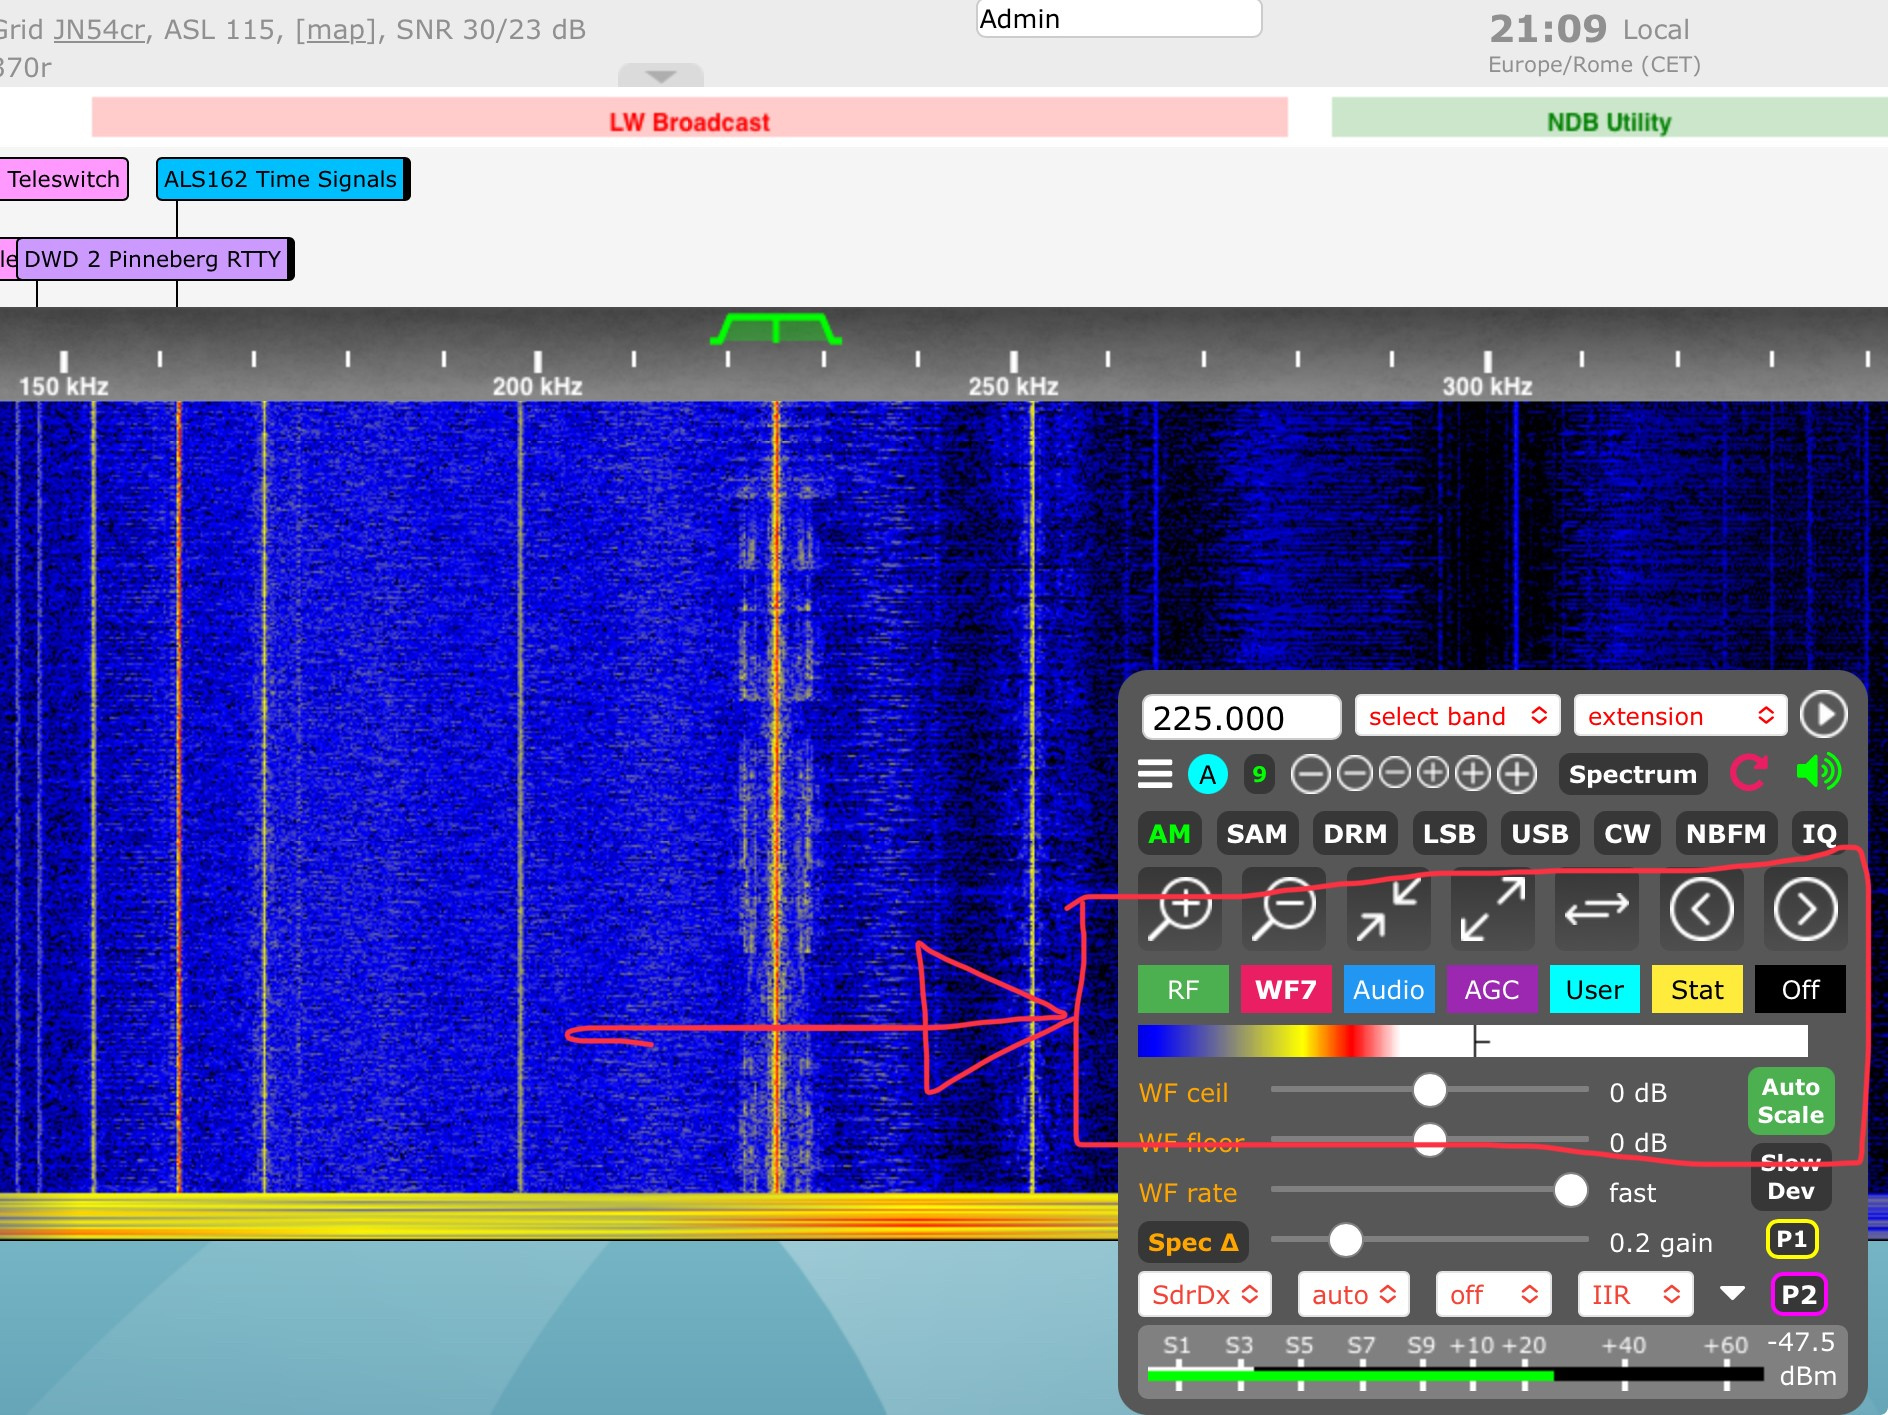Click the P2 preset button
This screenshot has height=1415, width=1888.
[1798, 1295]
